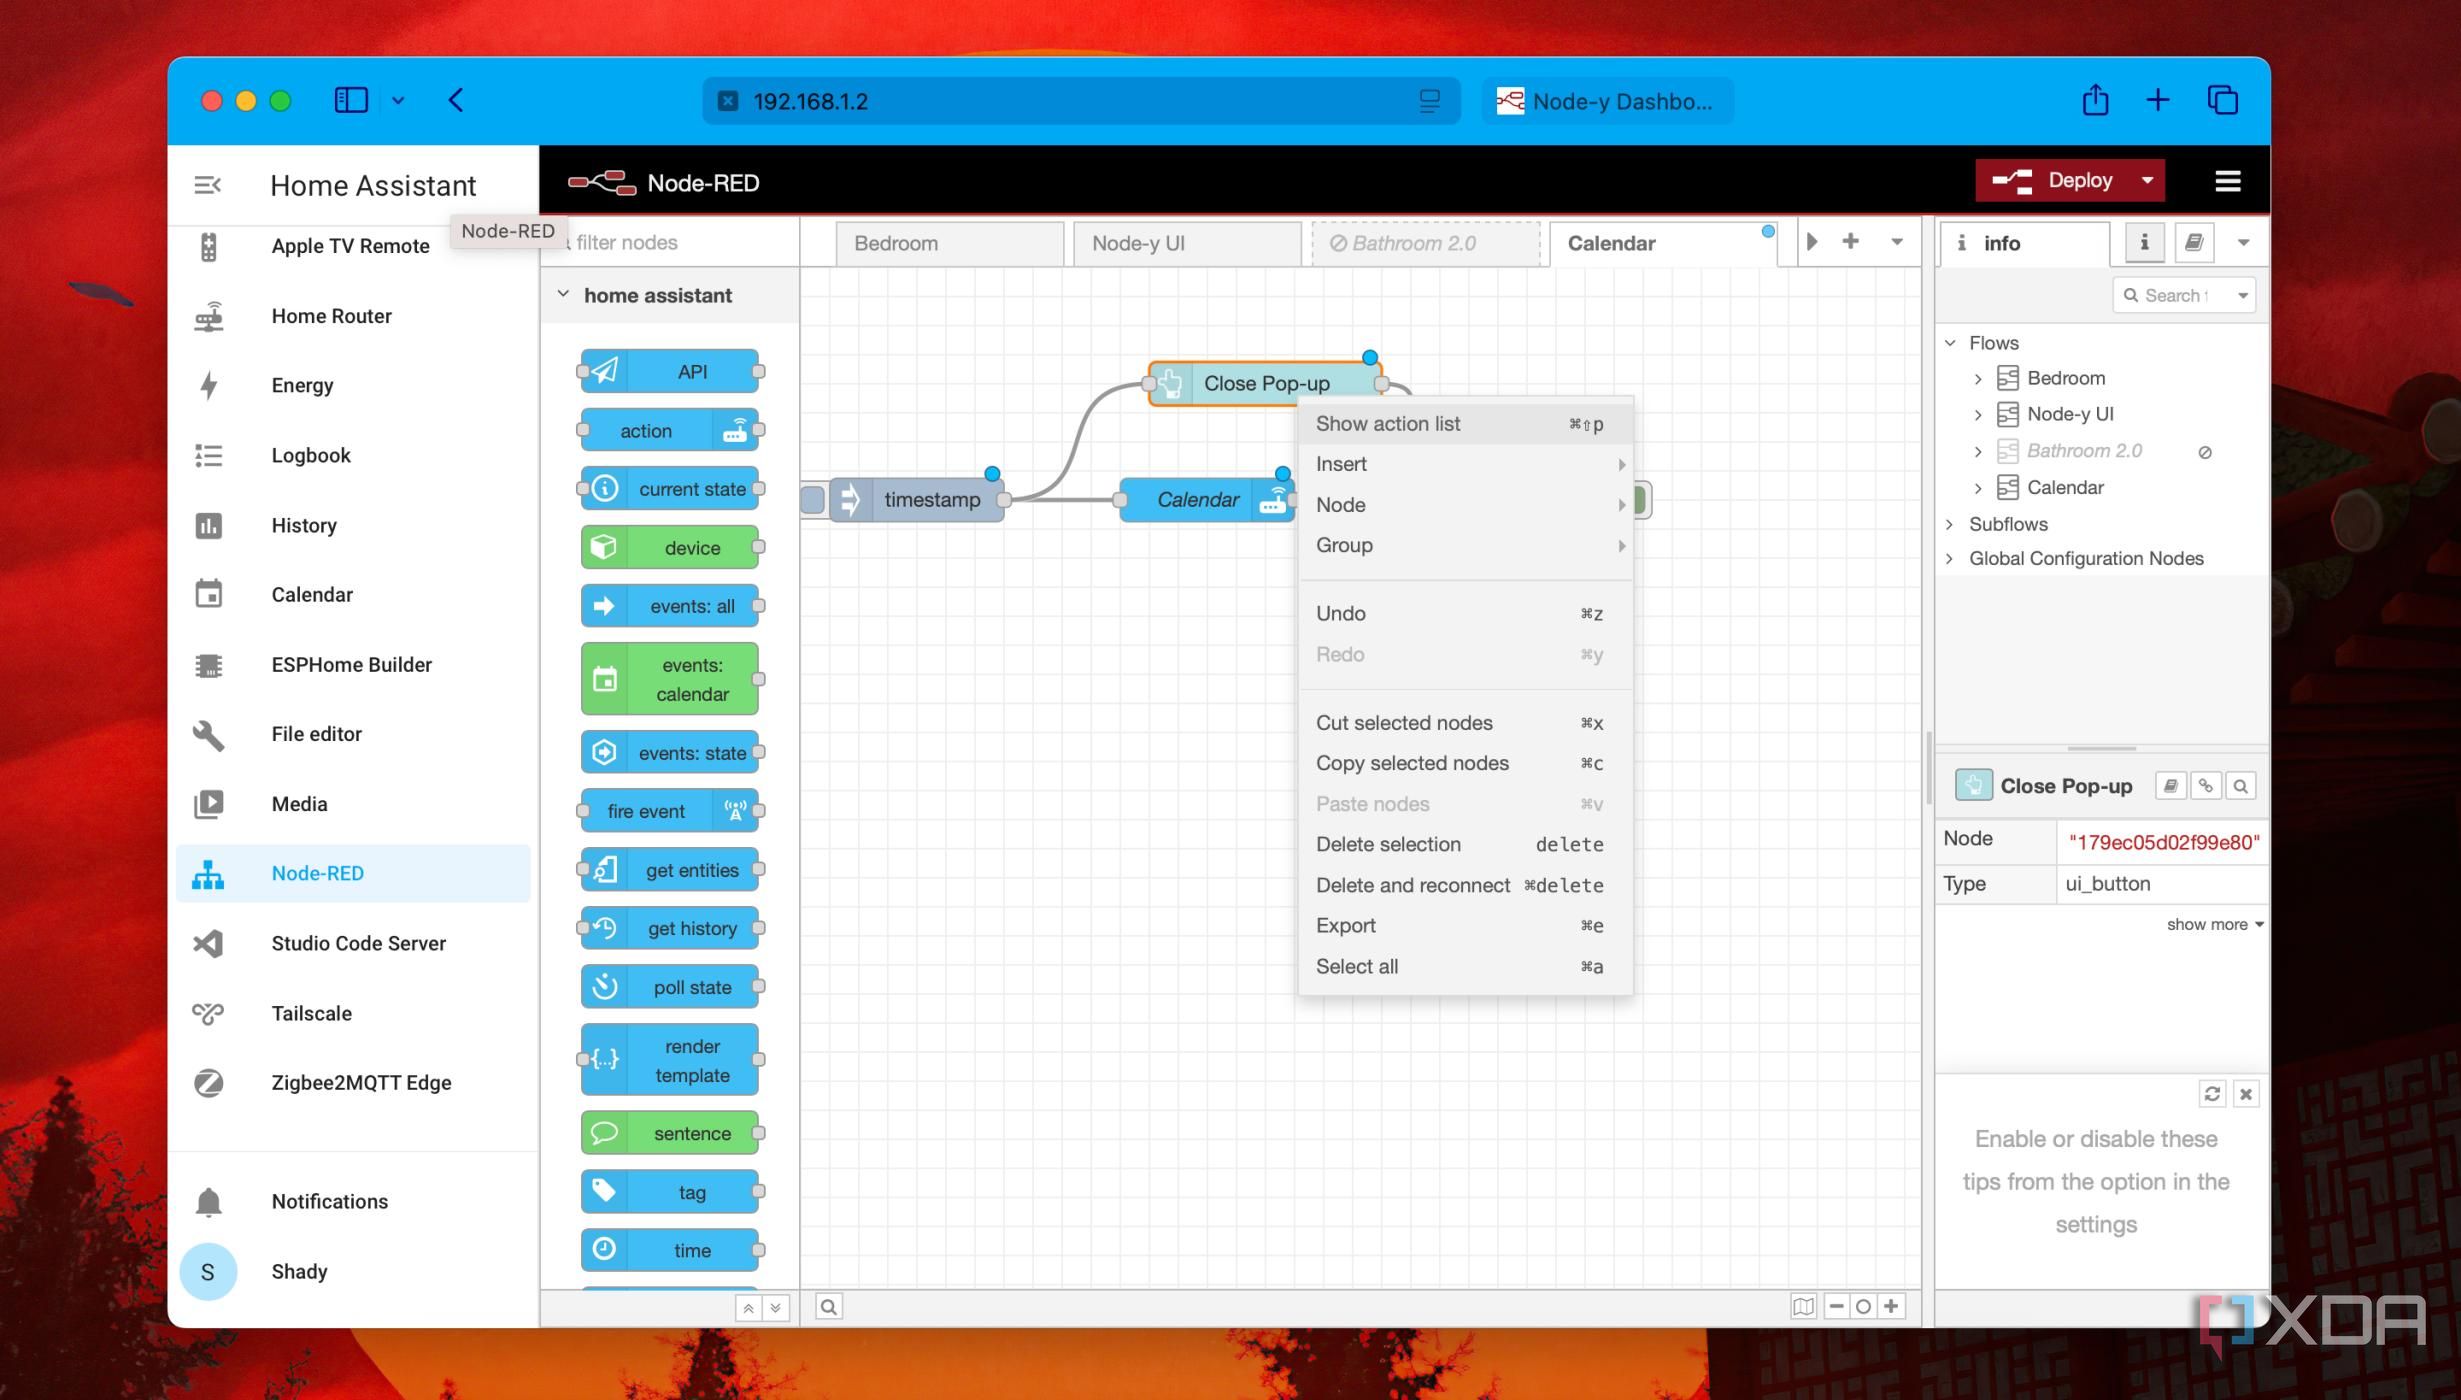Select Copy selected nodes from context menu
The width and height of the screenshot is (2461, 1400).
[1411, 763]
